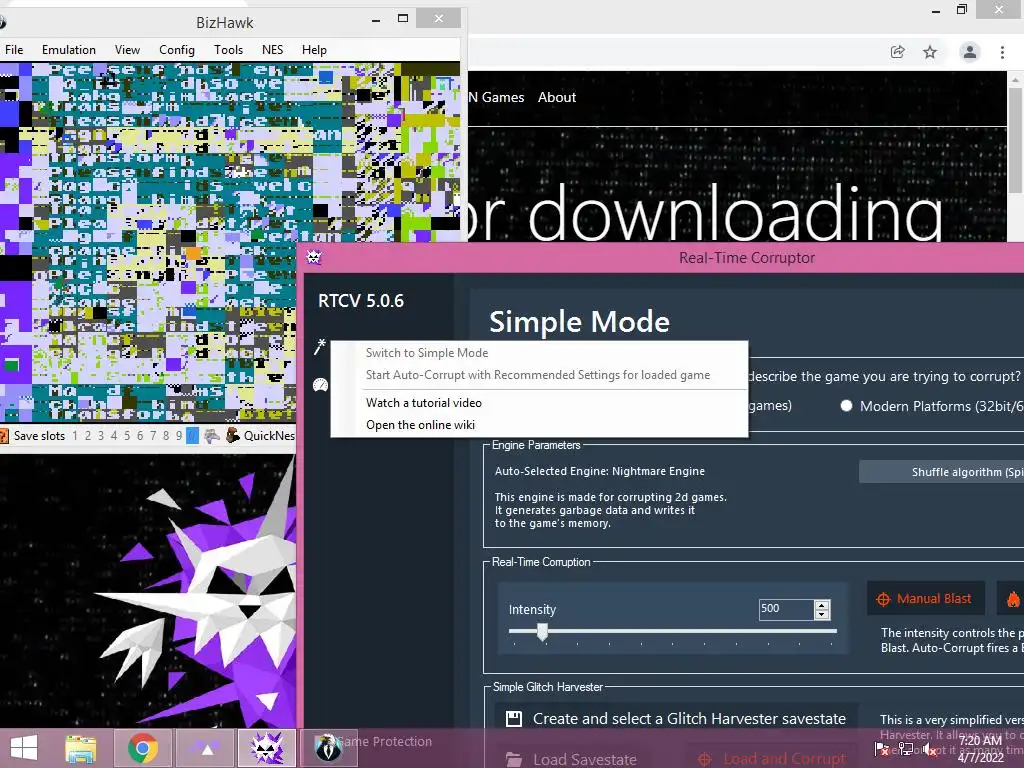Select save slot 3 in BizHawk
Image resolution: width=1024 pixels, height=768 pixels.
point(101,436)
